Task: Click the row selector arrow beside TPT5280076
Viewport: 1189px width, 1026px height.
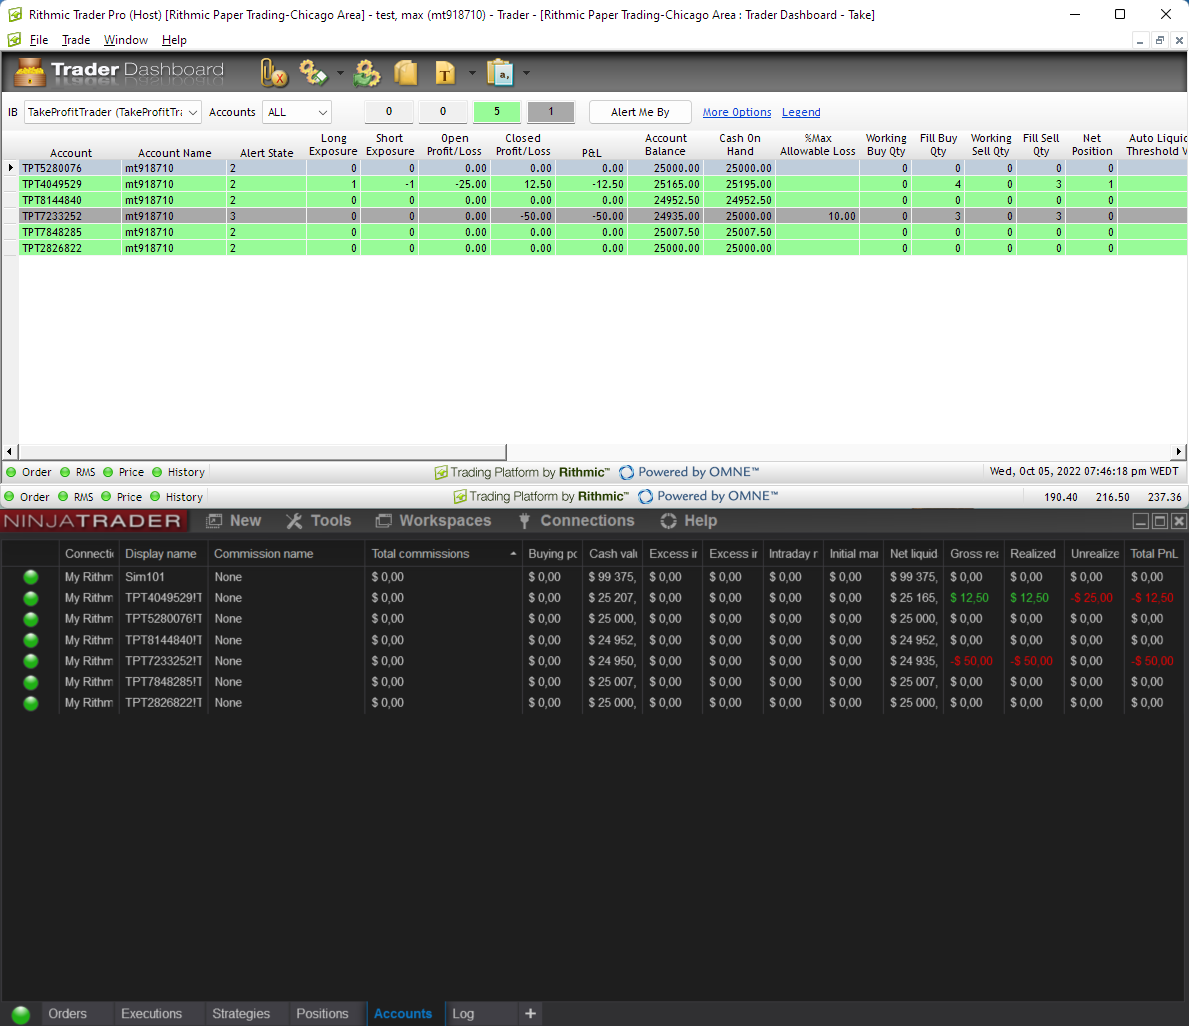Action: 10,168
